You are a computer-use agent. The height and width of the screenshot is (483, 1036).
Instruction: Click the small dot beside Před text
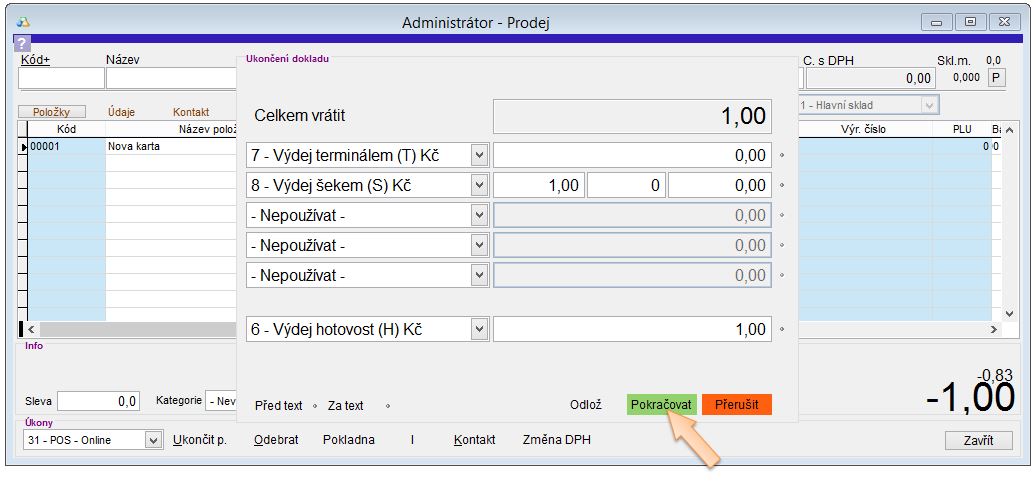pyautogui.click(x=314, y=406)
